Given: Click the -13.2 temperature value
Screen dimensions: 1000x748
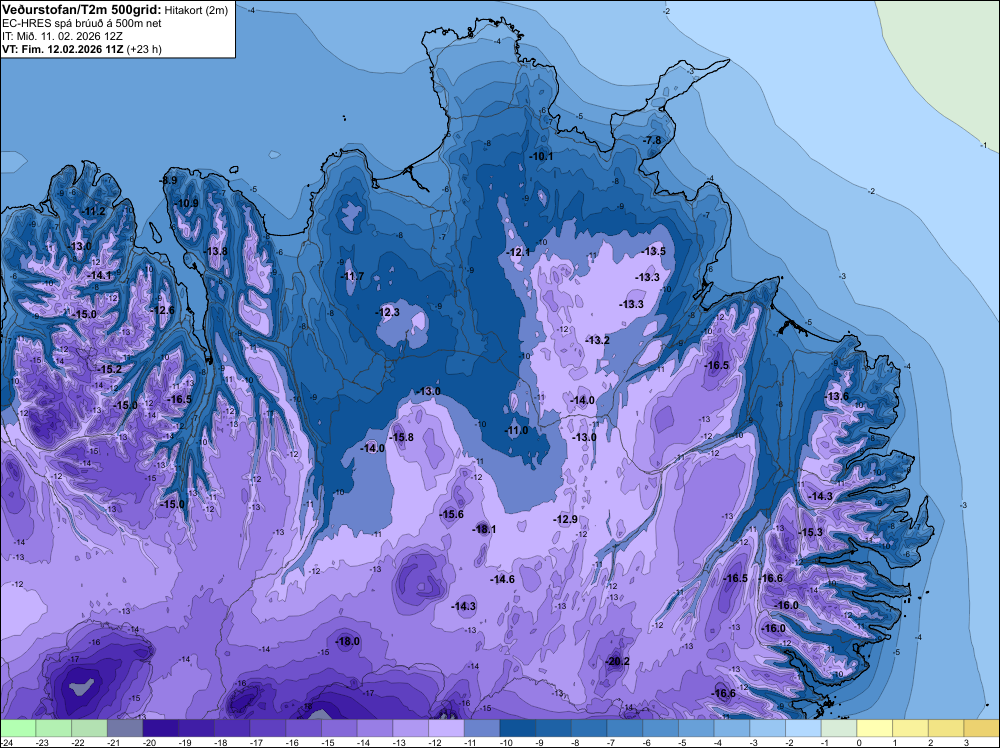Looking at the screenshot, I should coord(597,341).
